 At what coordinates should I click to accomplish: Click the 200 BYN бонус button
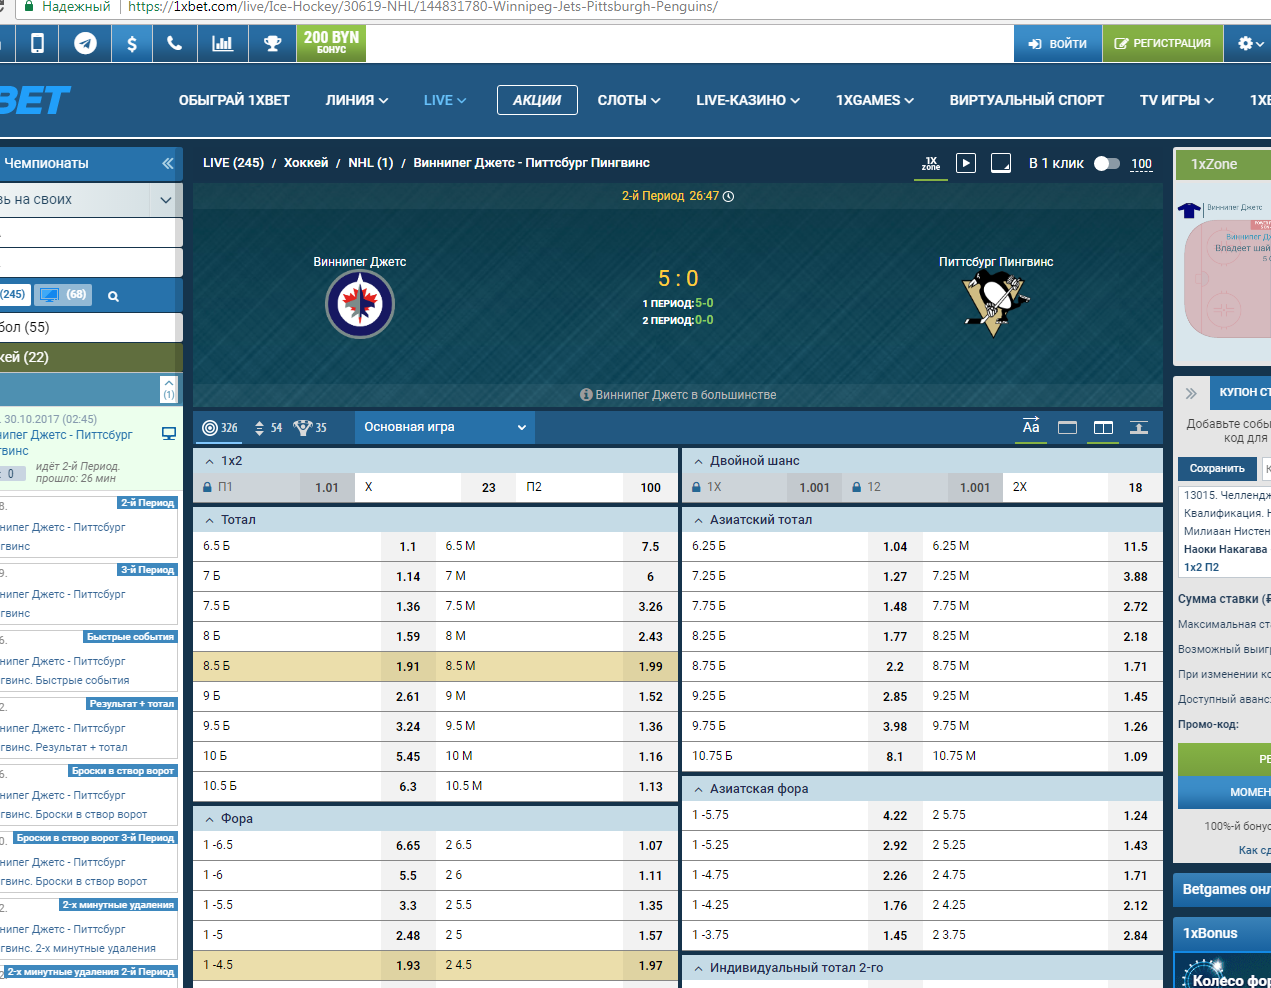coord(331,43)
